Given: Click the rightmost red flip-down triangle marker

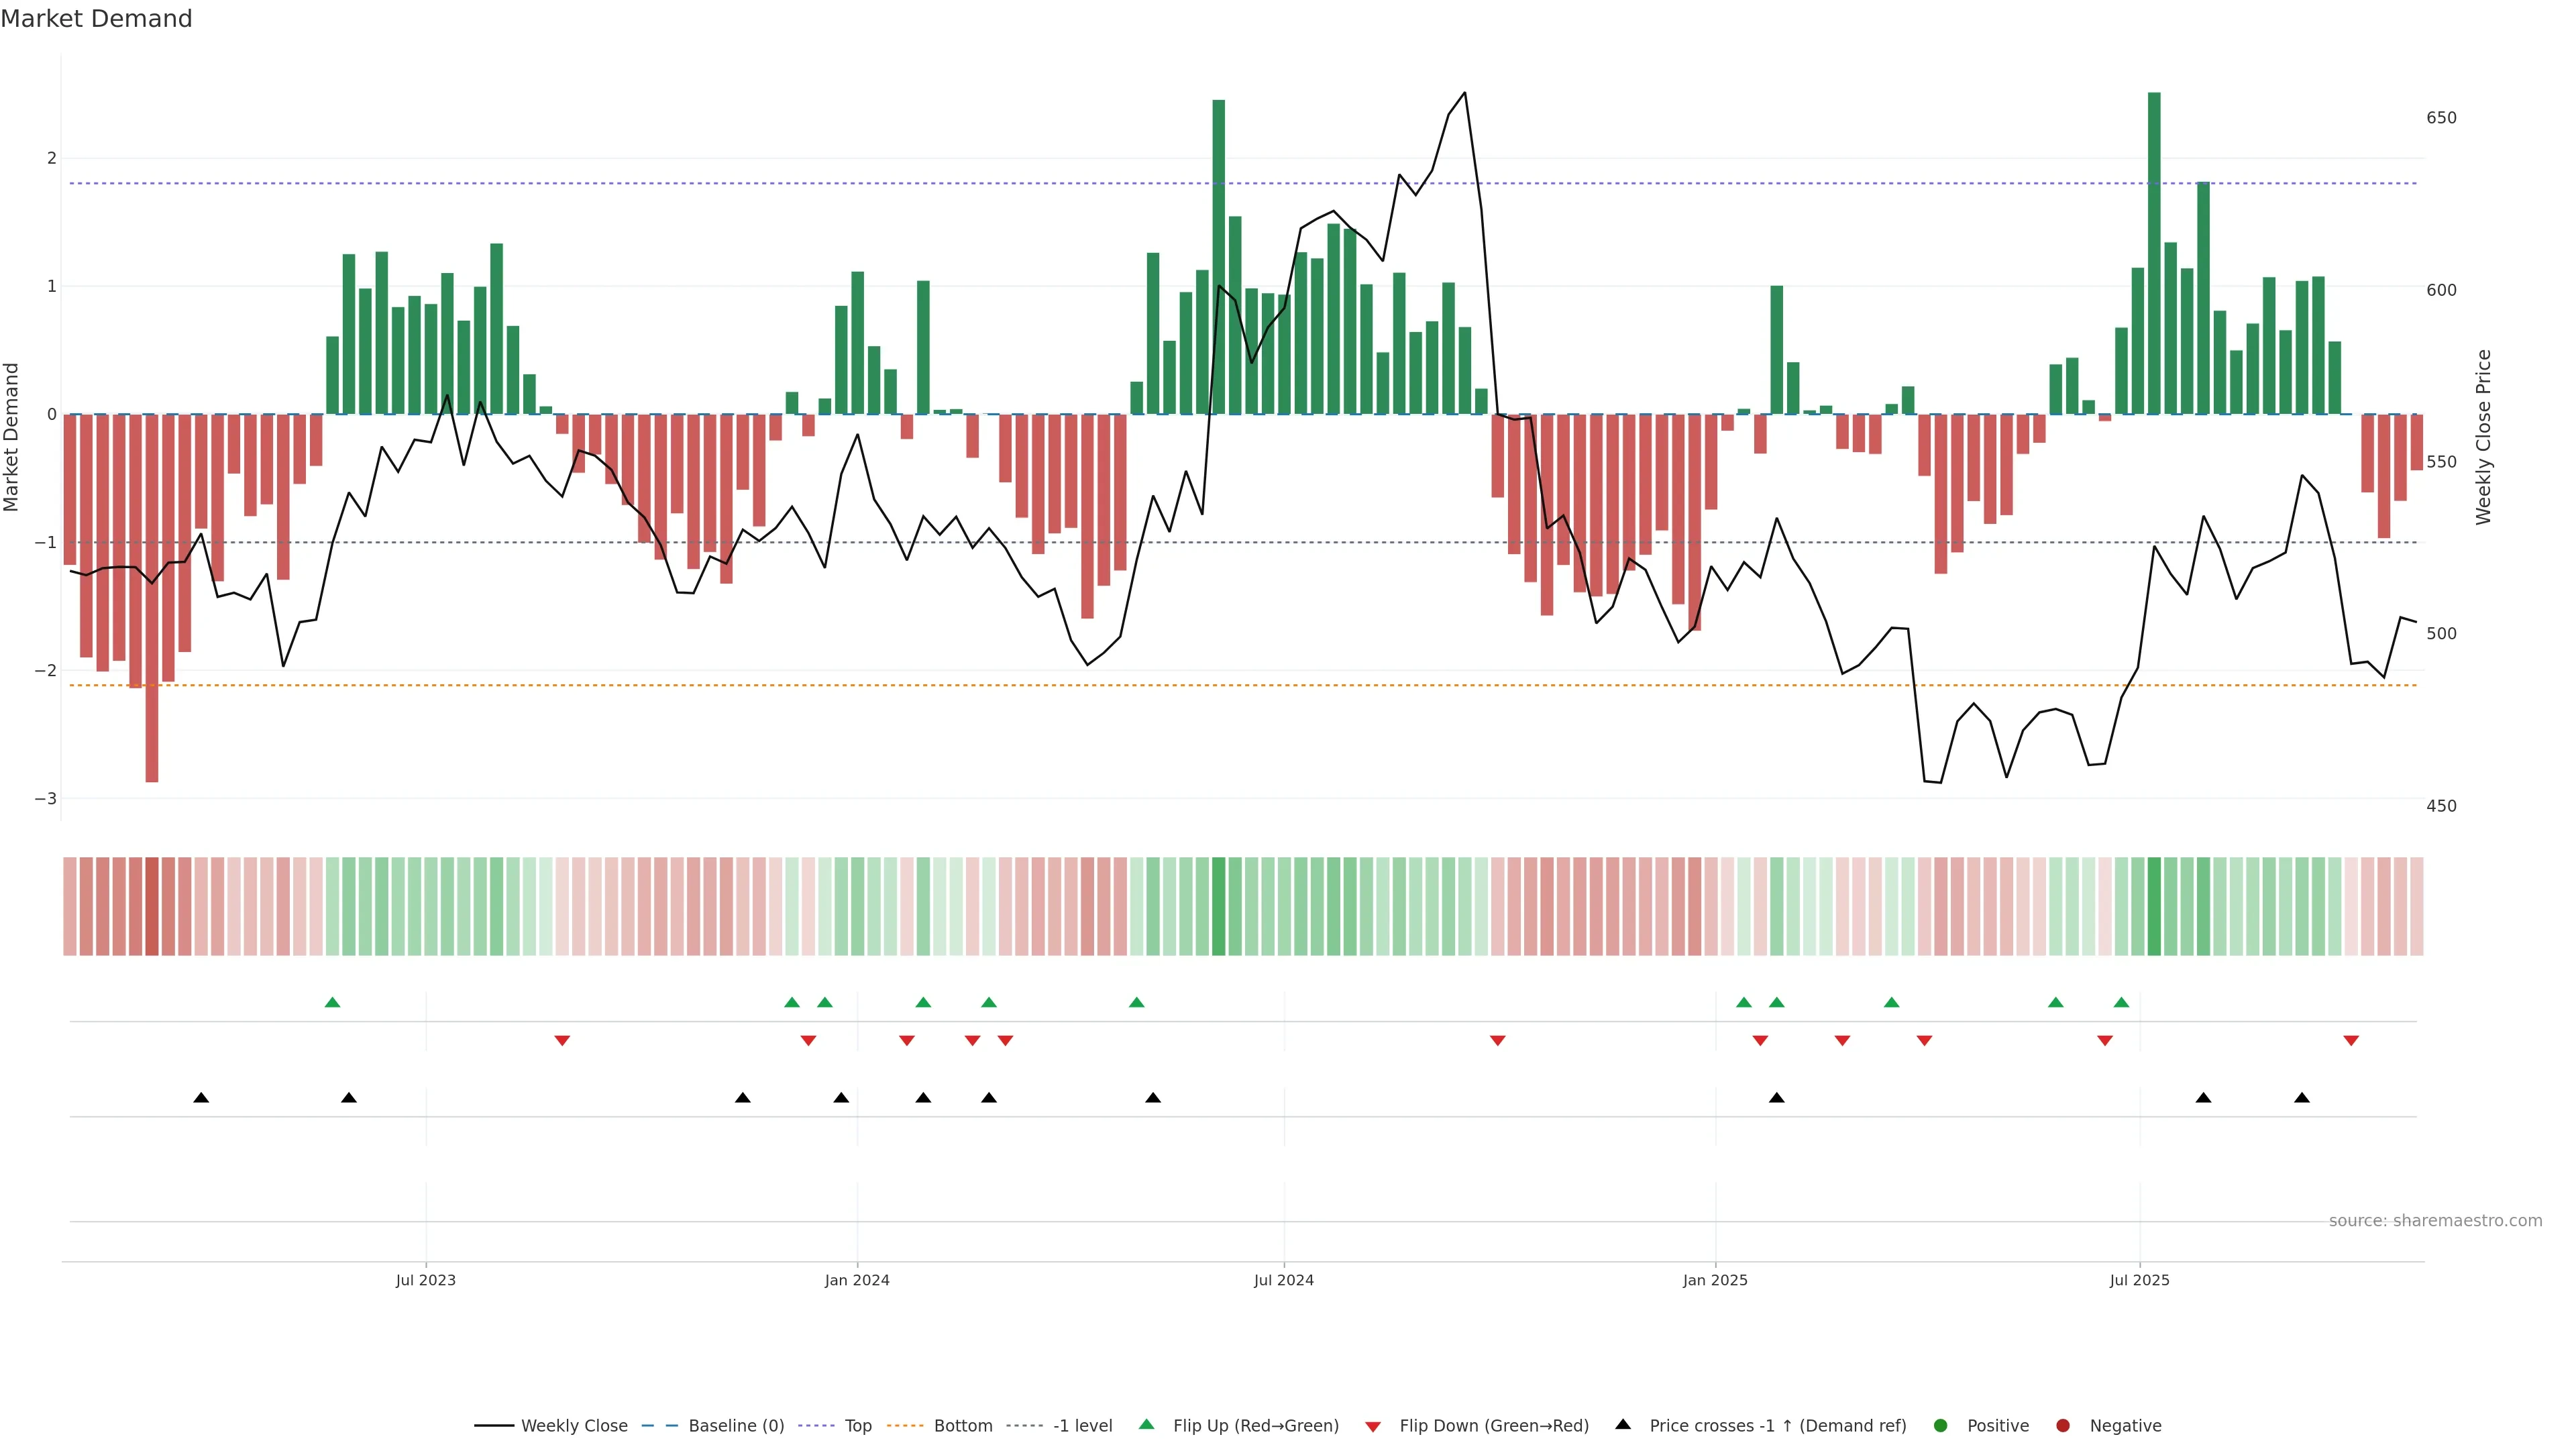Looking at the screenshot, I should (2351, 1041).
